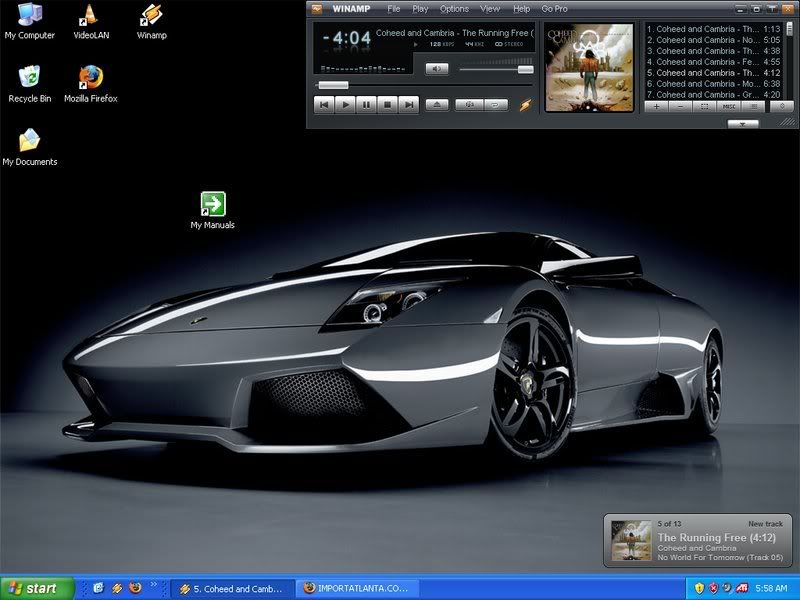
Task: Open the View menu in Winamp
Action: point(490,9)
